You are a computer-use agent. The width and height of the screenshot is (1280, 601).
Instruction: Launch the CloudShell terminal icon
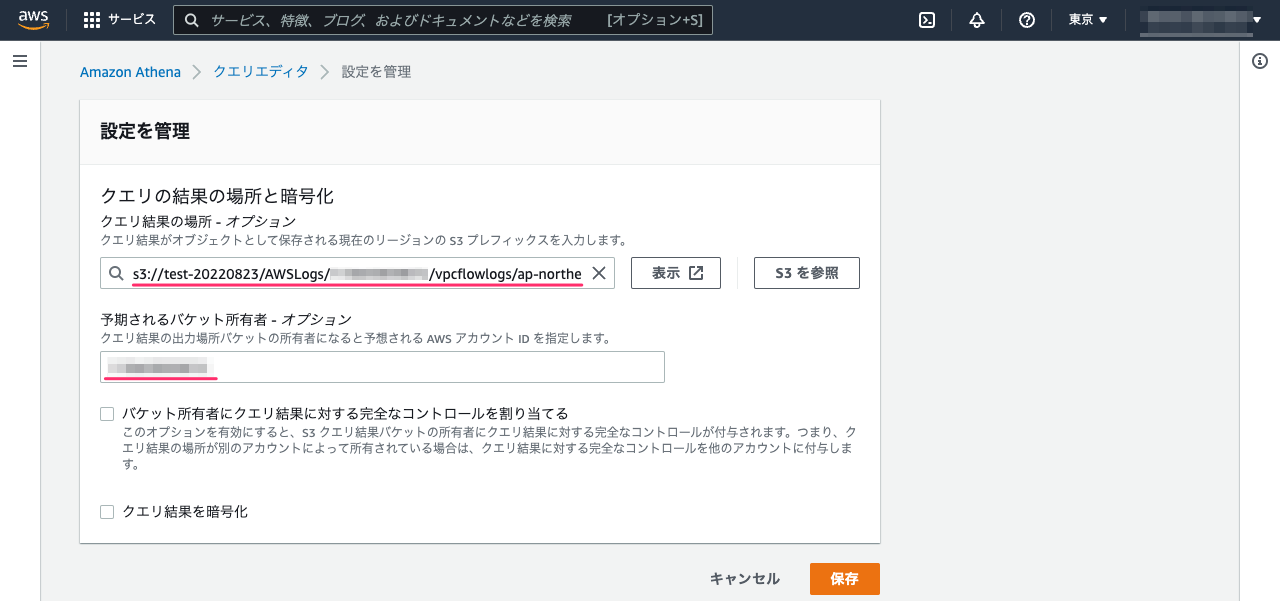(x=927, y=20)
